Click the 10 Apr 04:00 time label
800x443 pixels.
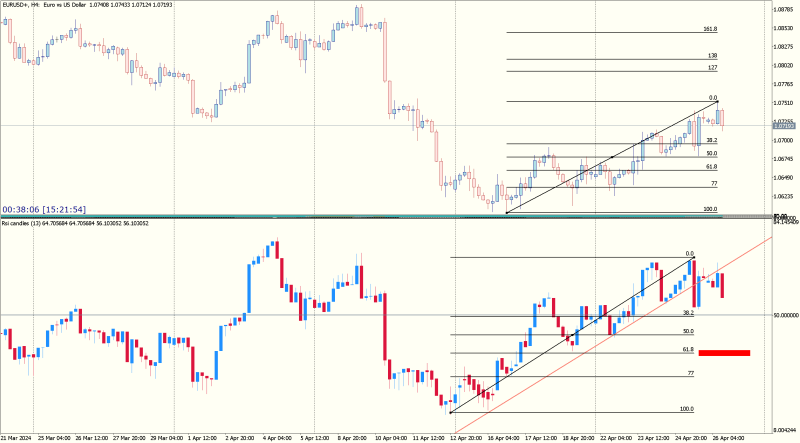pos(391,438)
